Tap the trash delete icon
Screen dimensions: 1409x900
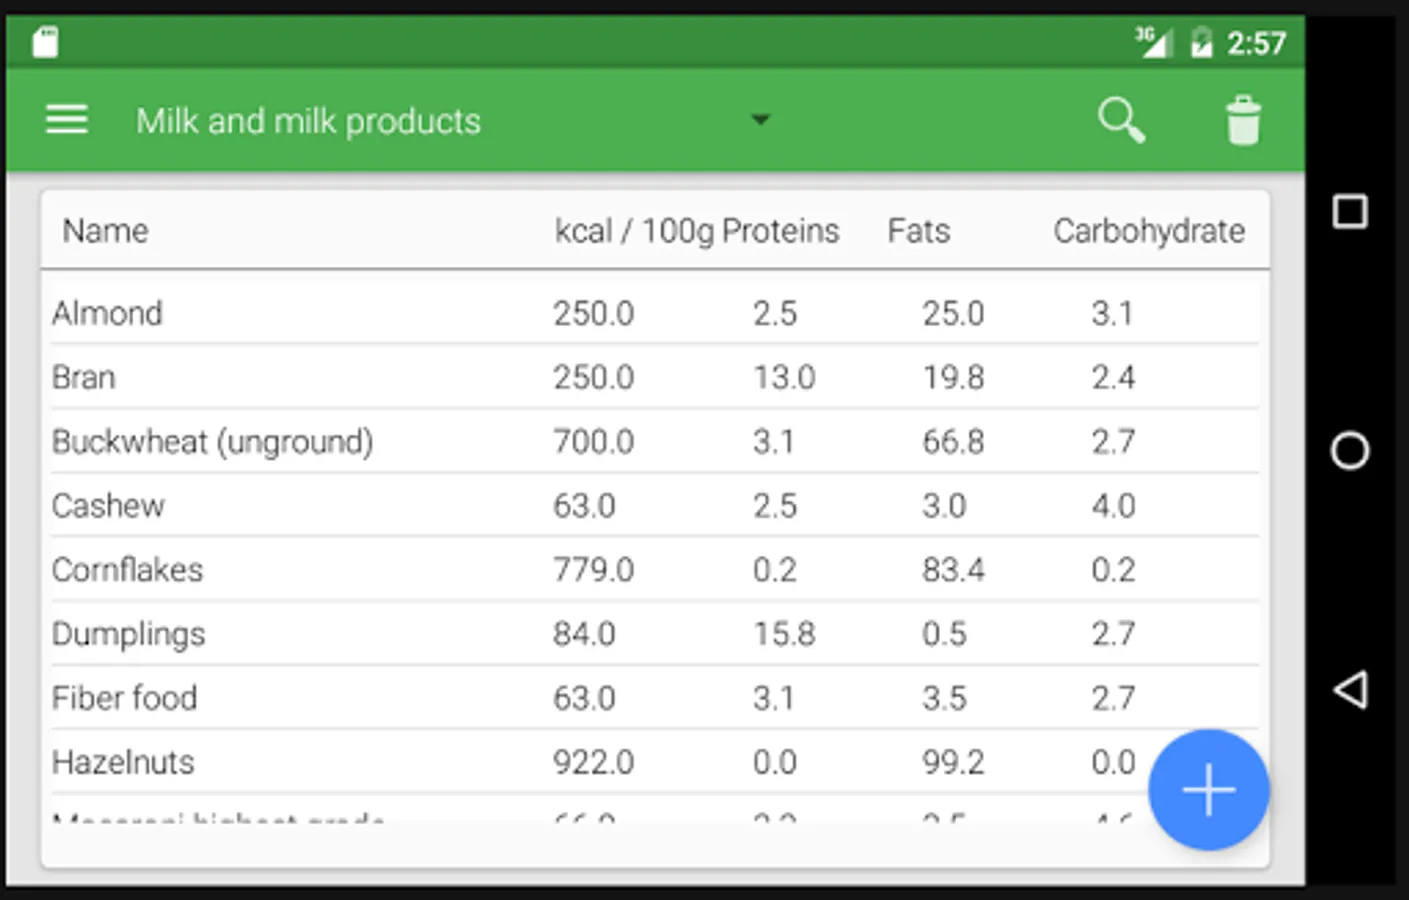[x=1243, y=121]
